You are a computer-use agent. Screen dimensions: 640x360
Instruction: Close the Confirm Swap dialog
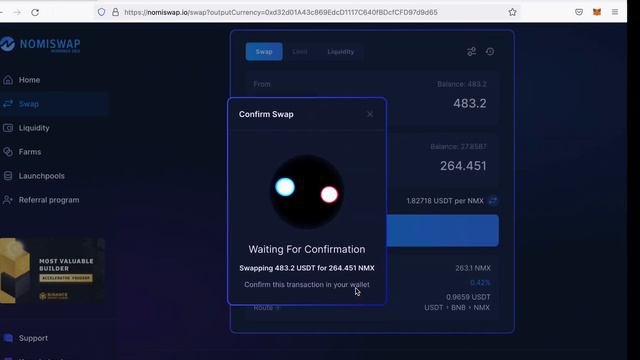370,114
